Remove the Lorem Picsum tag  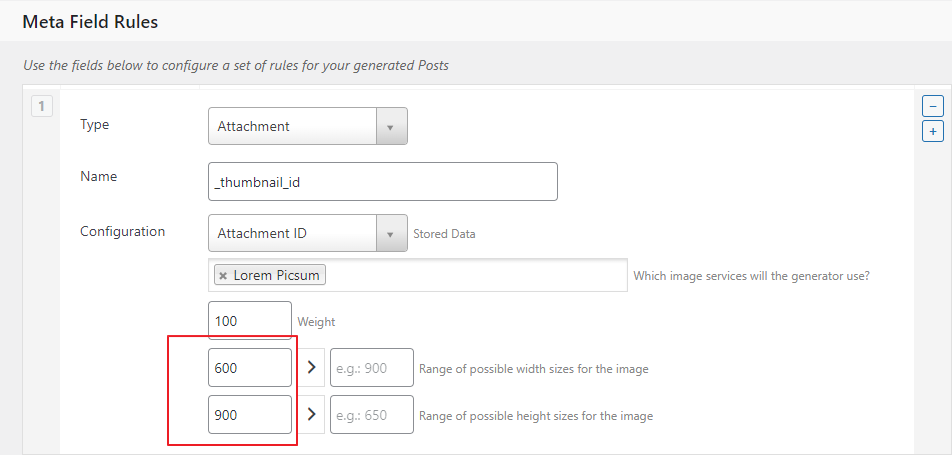223,275
